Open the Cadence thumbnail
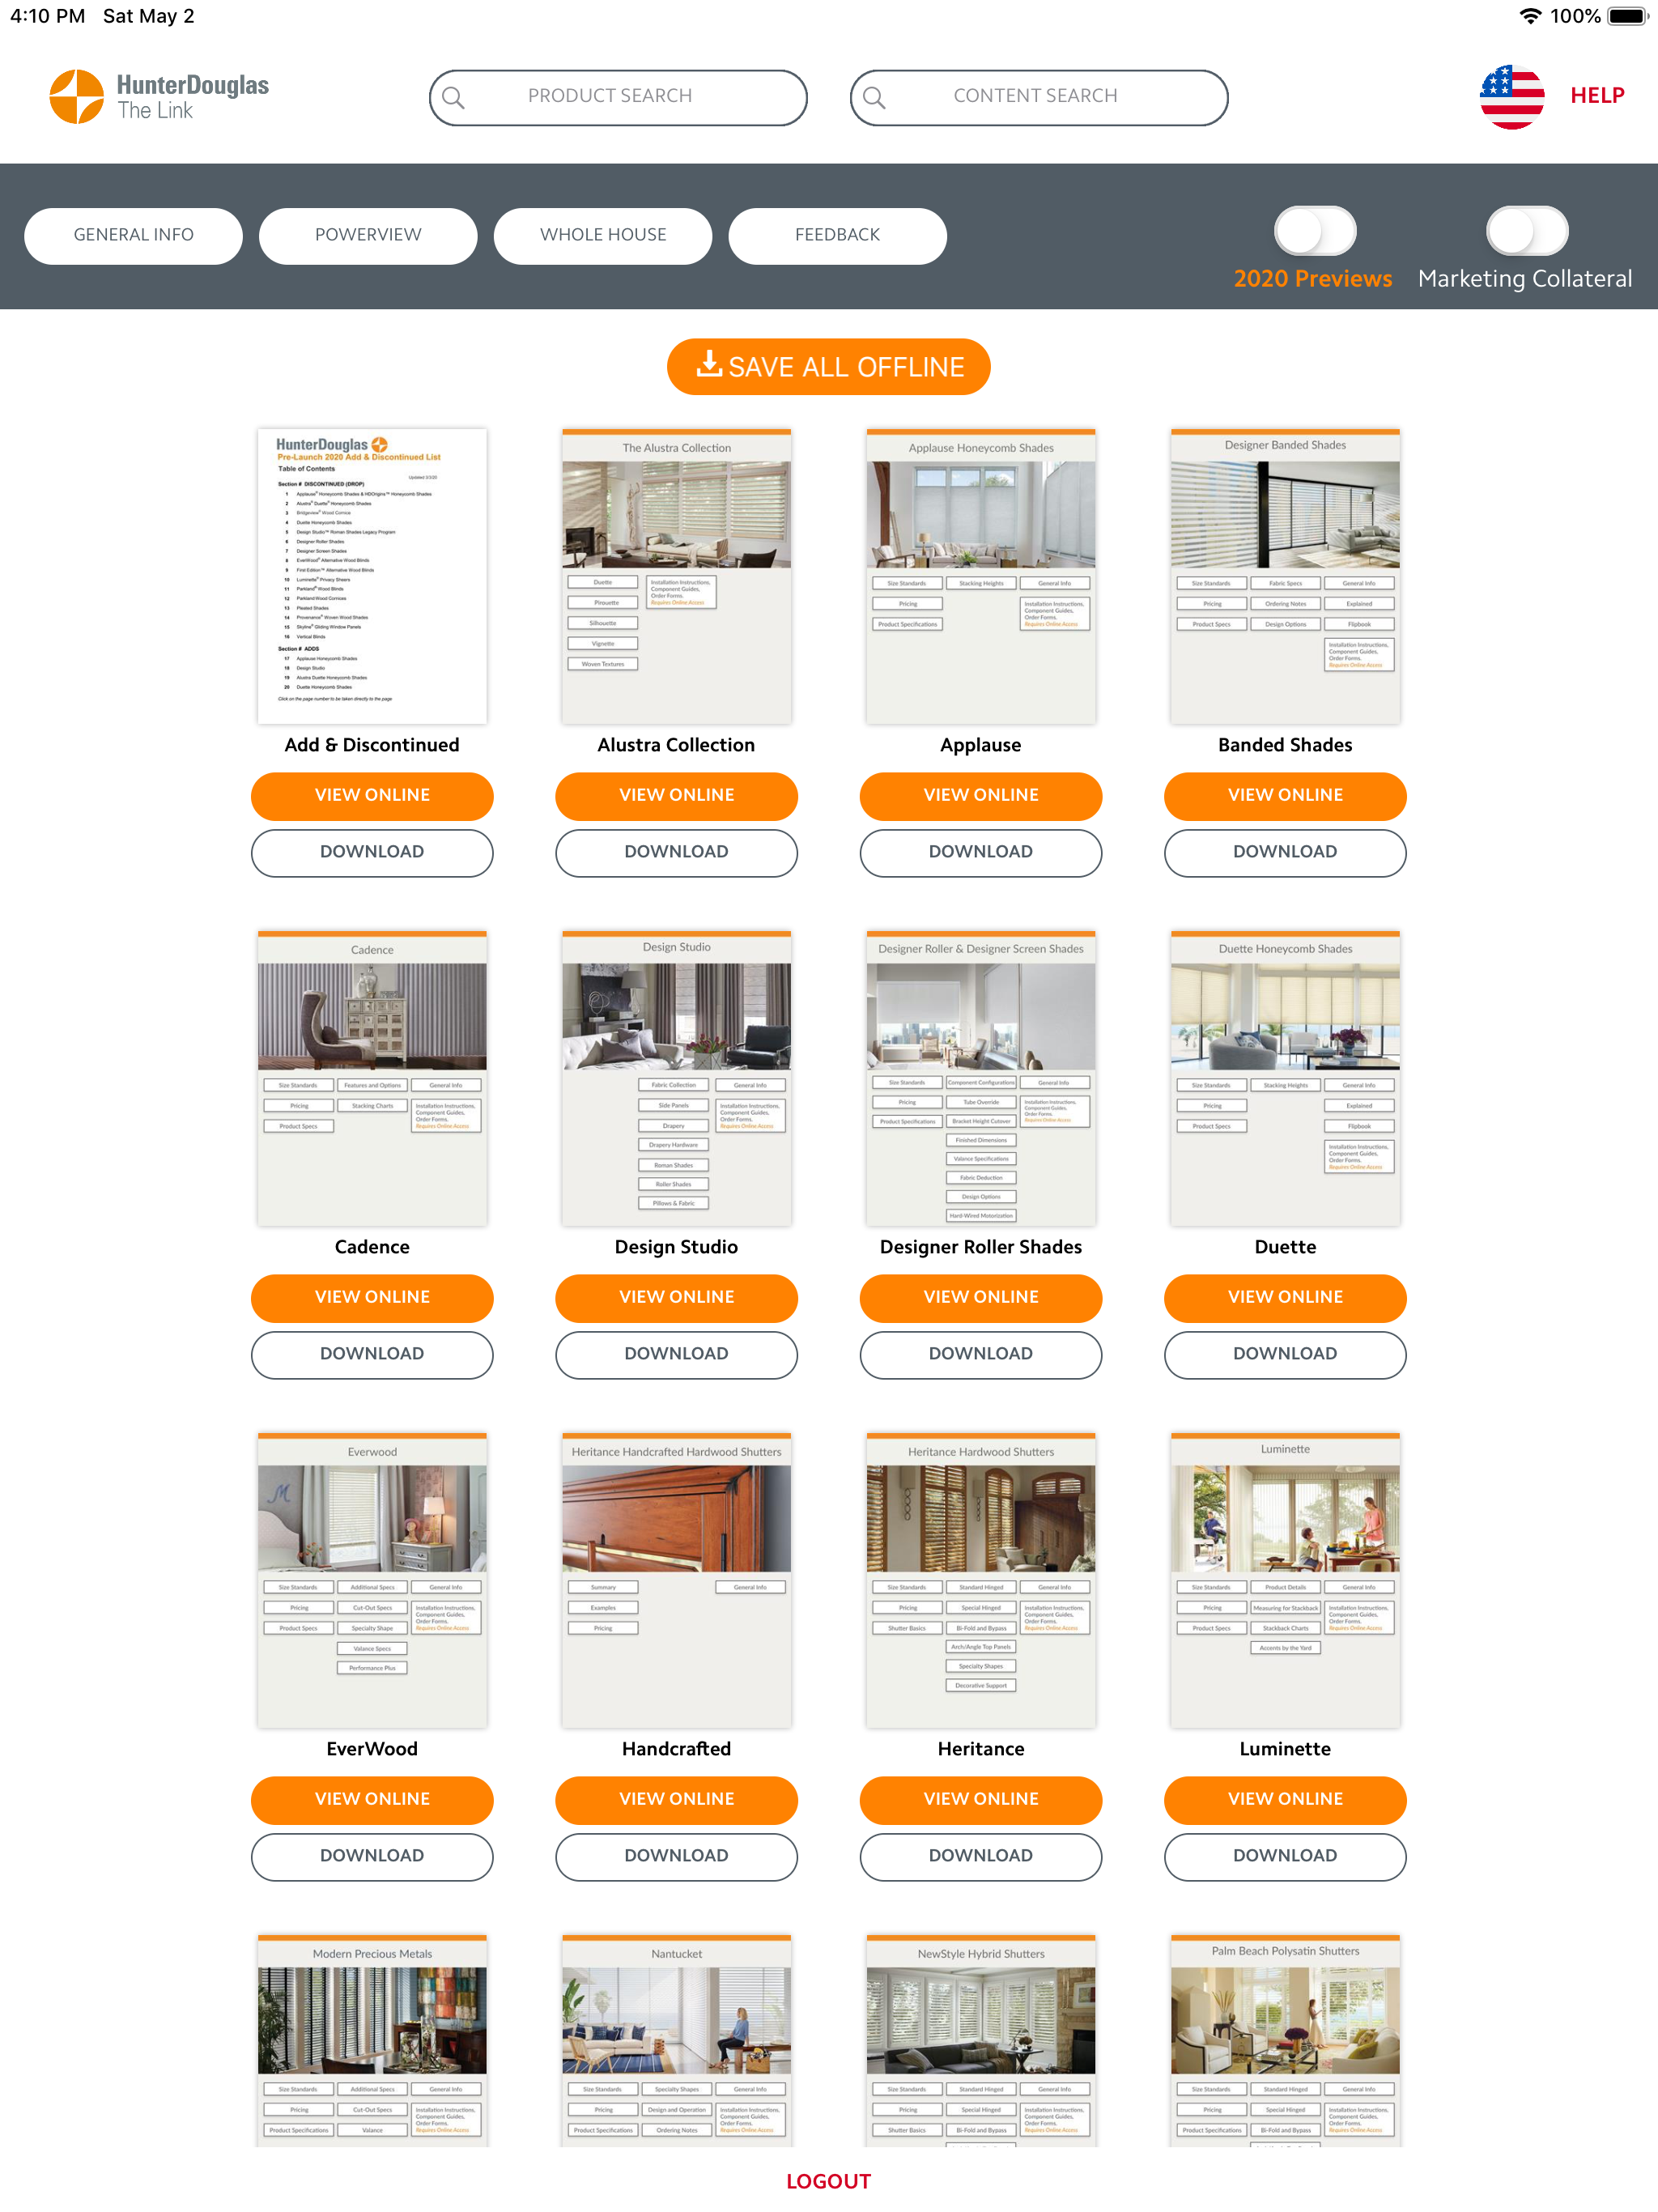 click(372, 1078)
